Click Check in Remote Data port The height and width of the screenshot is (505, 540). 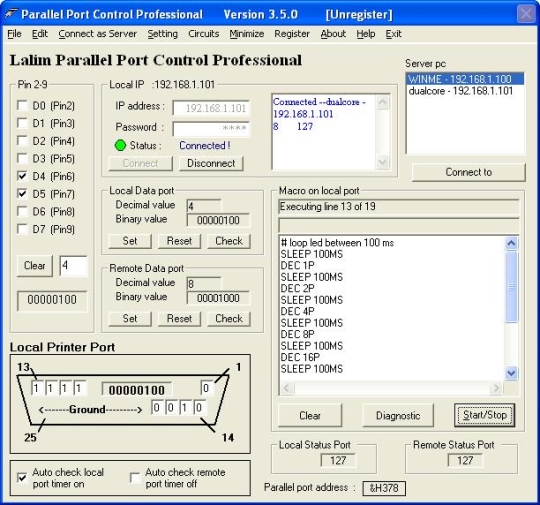229,319
